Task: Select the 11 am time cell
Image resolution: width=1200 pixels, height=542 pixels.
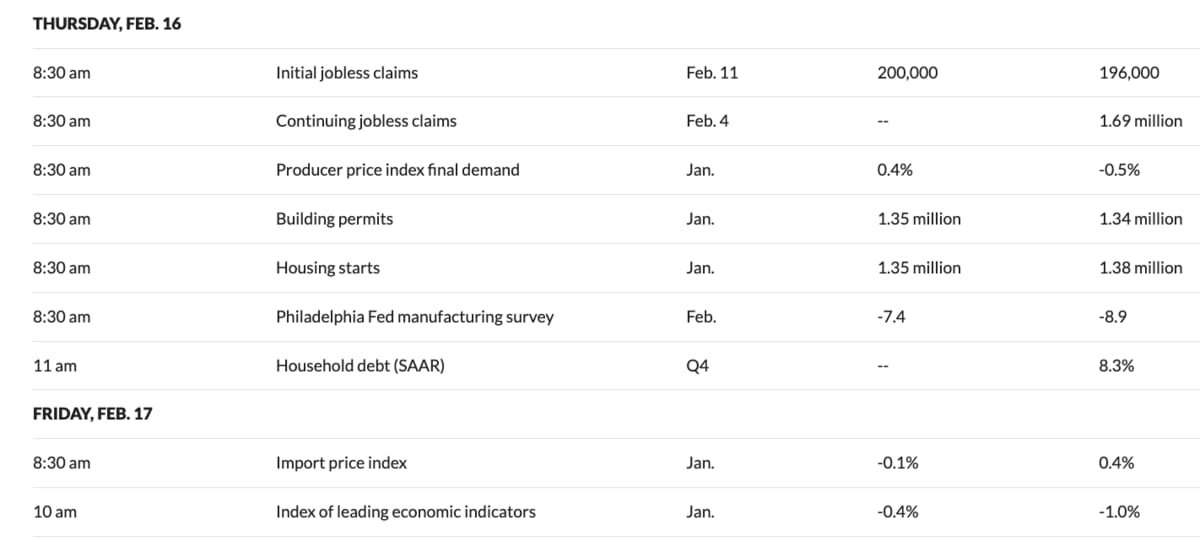Action: (55, 366)
